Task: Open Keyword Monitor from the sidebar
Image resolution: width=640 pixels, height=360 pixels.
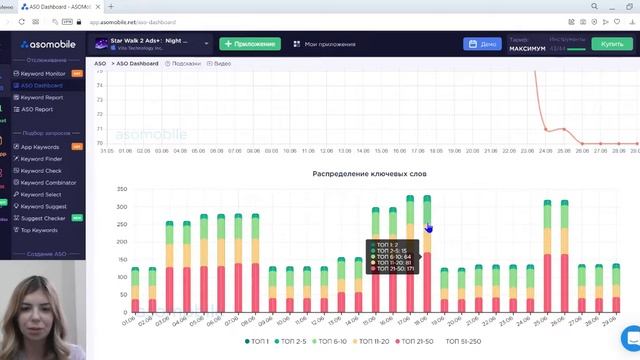Action: click(43, 74)
